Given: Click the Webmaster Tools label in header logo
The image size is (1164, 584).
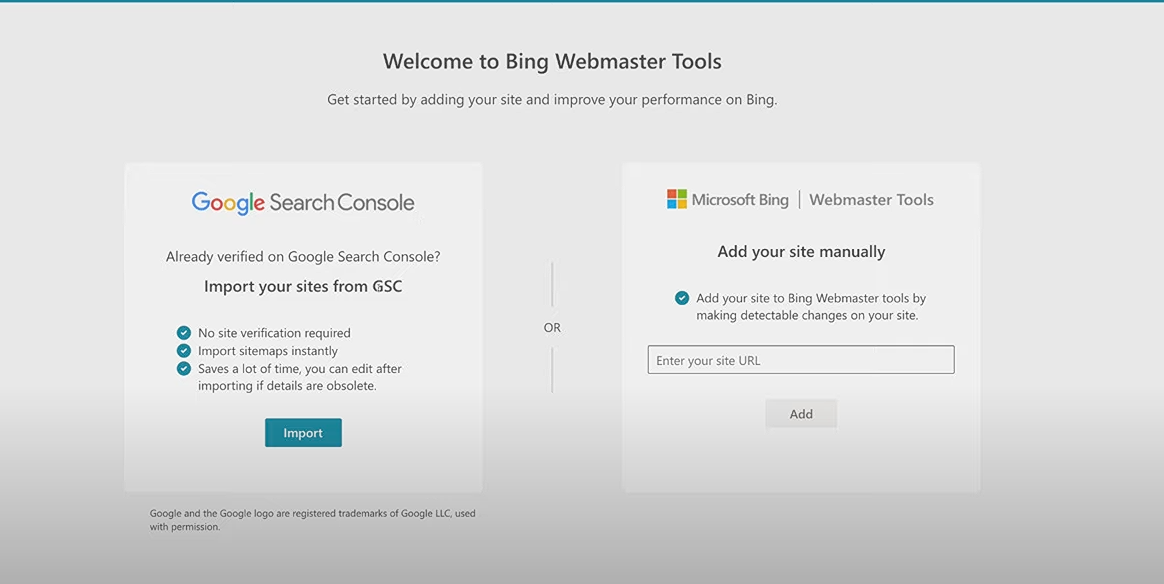Looking at the screenshot, I should coord(871,200).
